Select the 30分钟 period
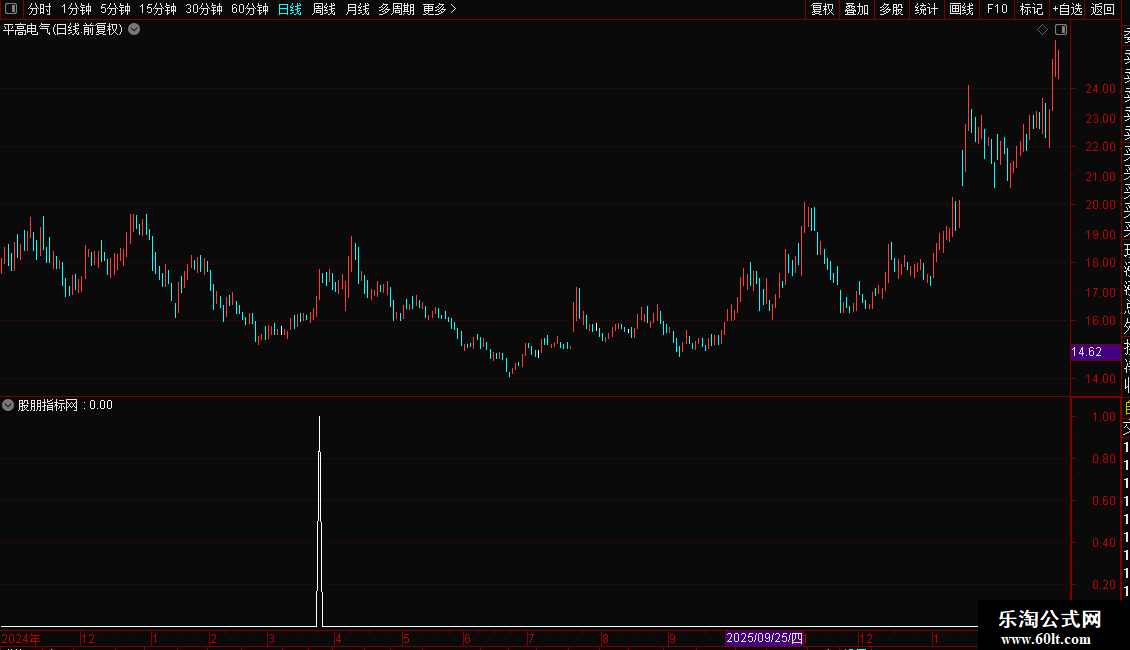Image resolution: width=1130 pixels, height=650 pixels. [203, 9]
